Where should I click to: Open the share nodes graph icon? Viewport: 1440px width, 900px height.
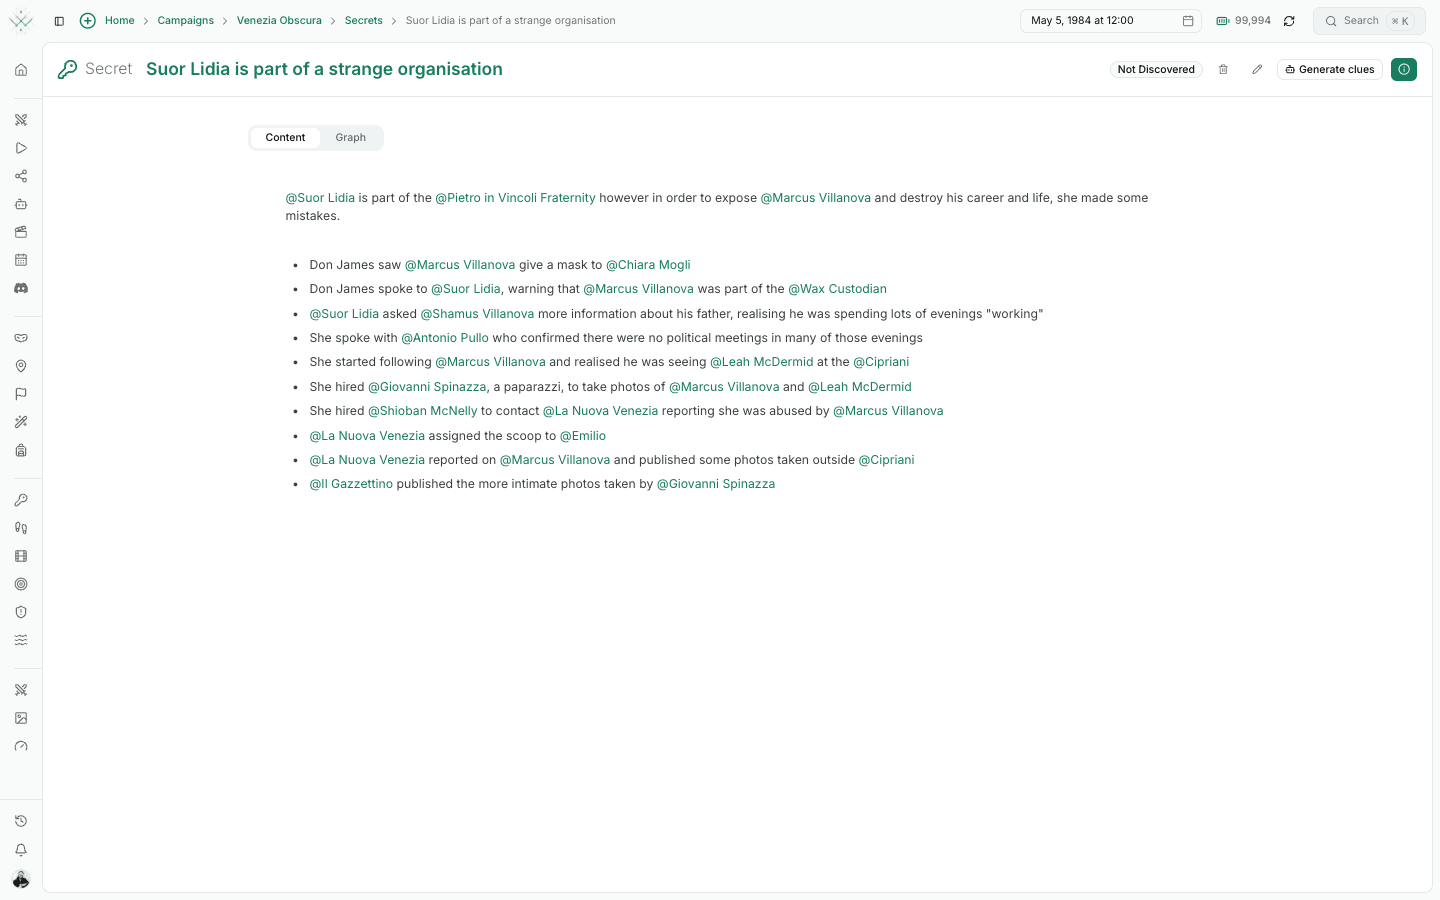(21, 176)
